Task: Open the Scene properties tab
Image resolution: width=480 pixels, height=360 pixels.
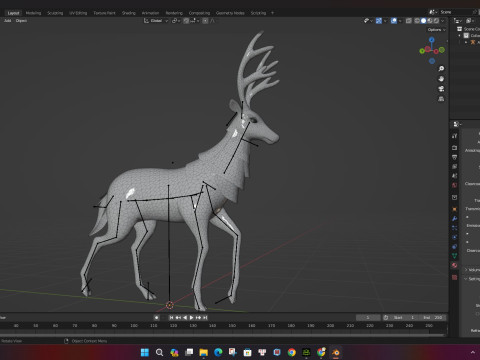Action: 454,175
